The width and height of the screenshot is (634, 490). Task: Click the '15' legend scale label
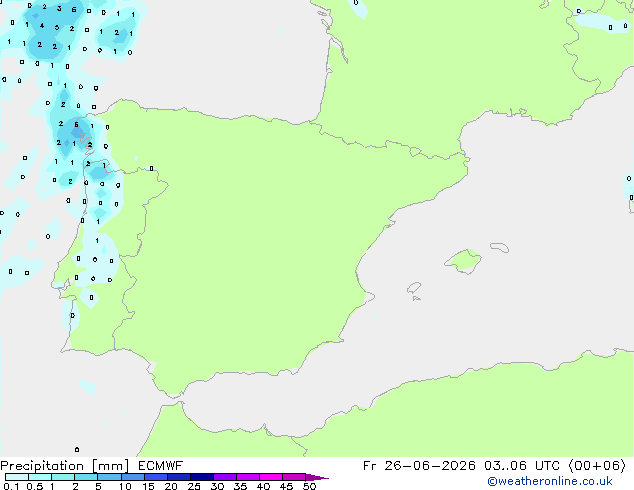tap(148, 486)
